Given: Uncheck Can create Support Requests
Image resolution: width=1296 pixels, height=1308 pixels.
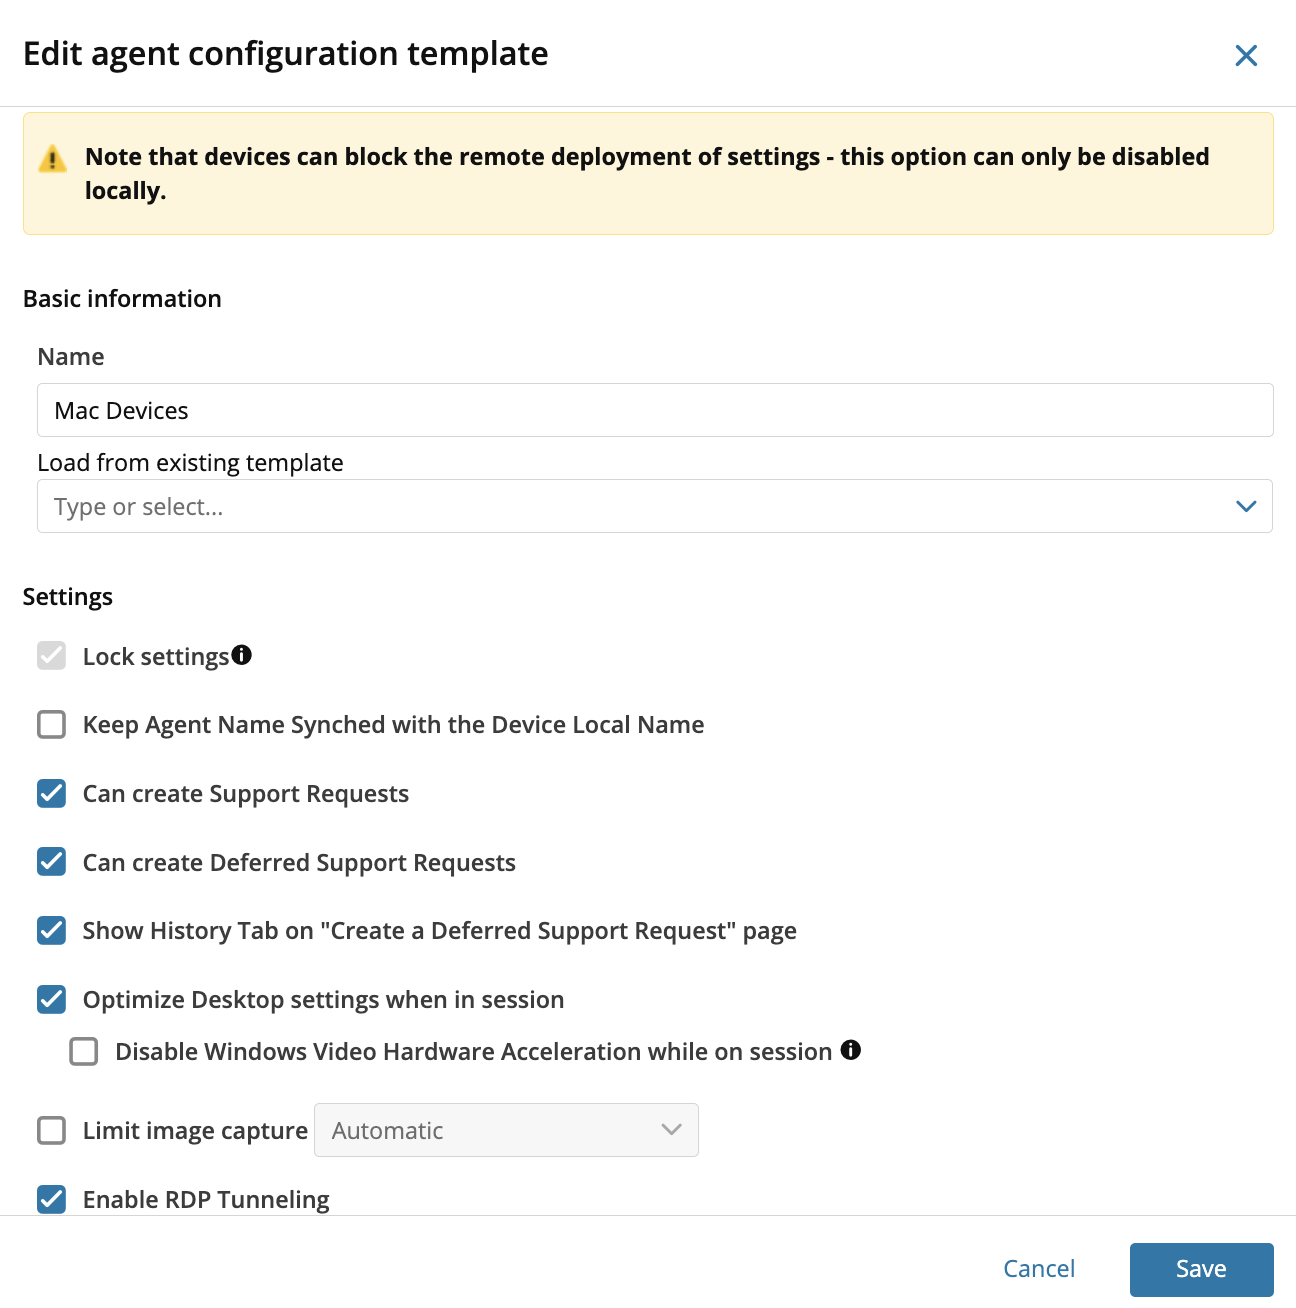Looking at the screenshot, I should (x=52, y=793).
